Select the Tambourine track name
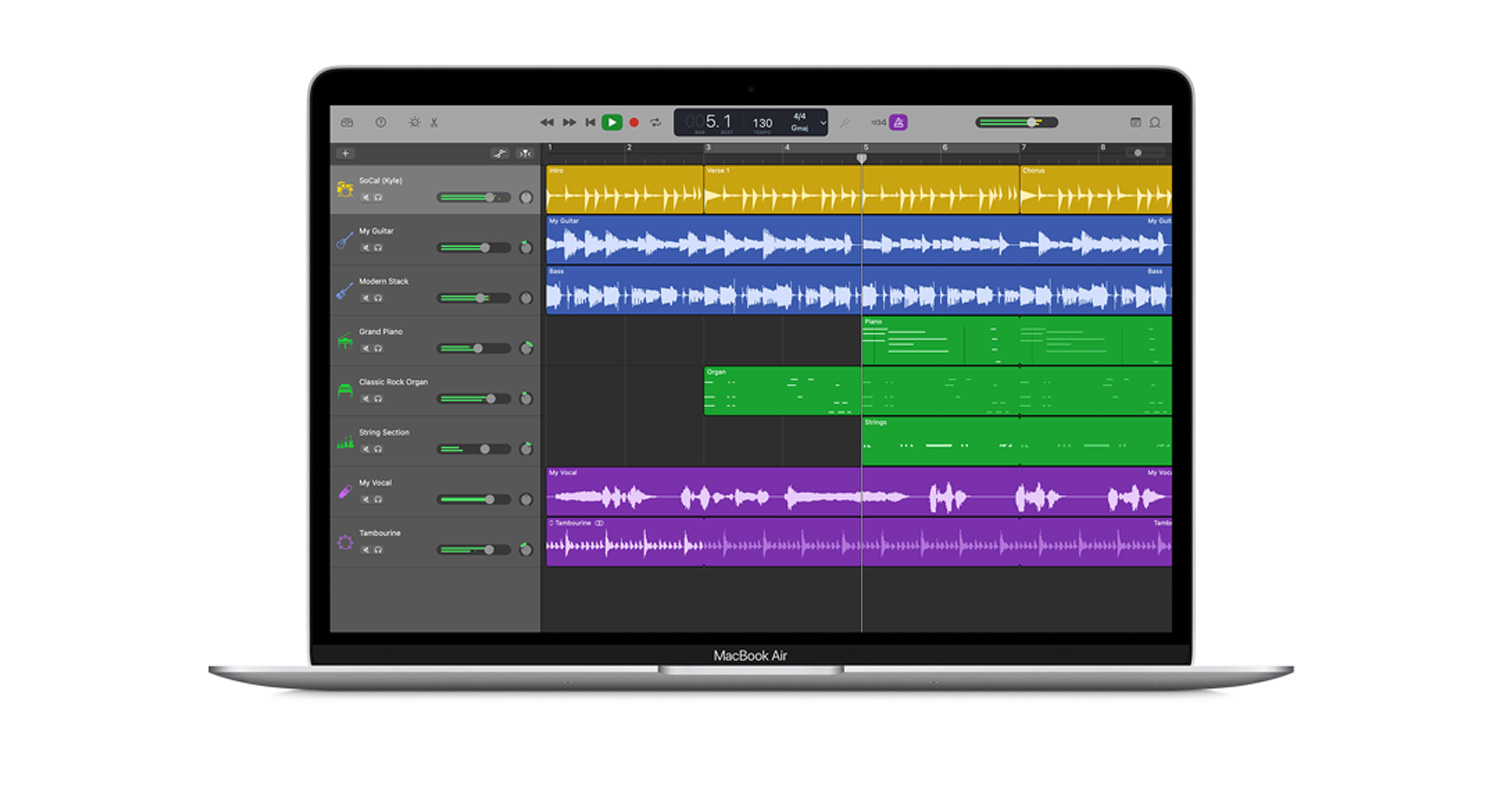The width and height of the screenshot is (1500, 790). [378, 533]
